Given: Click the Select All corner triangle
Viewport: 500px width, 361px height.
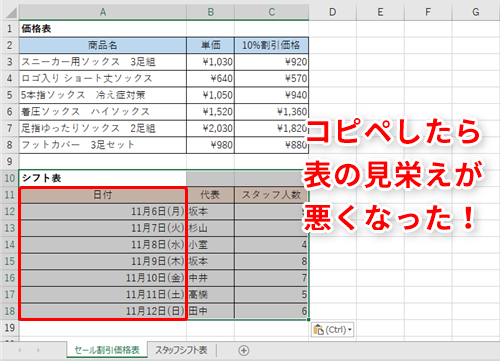Looking at the screenshot, I should 10,12.
